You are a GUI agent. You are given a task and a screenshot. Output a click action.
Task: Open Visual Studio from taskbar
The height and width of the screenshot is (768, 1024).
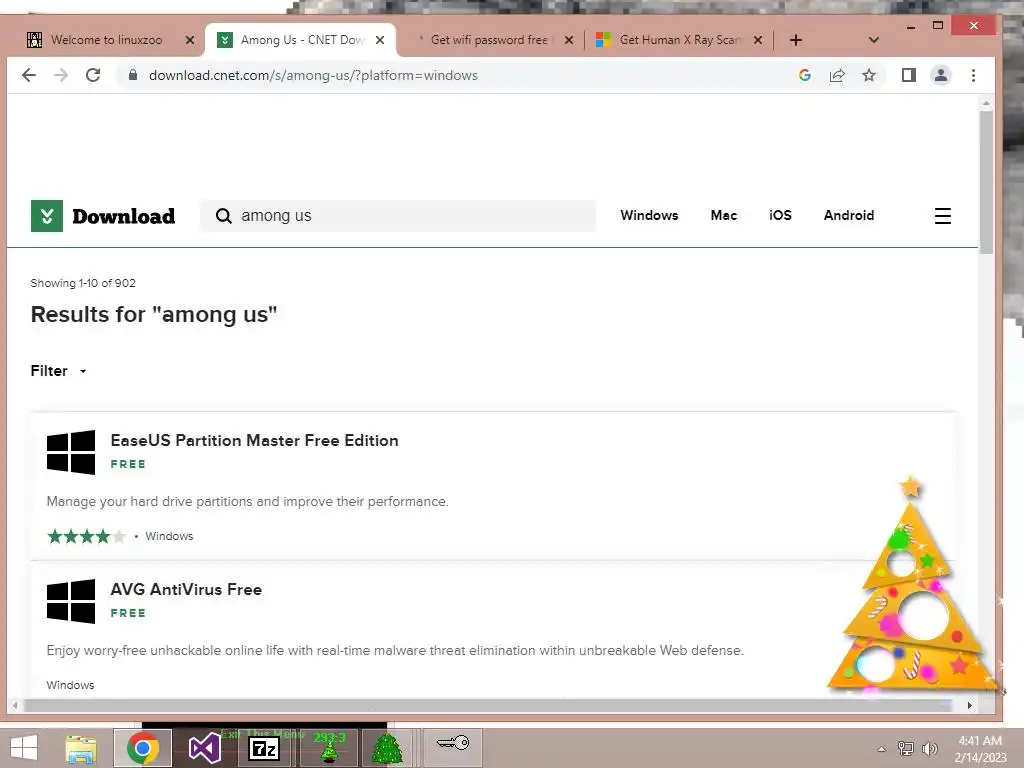204,748
